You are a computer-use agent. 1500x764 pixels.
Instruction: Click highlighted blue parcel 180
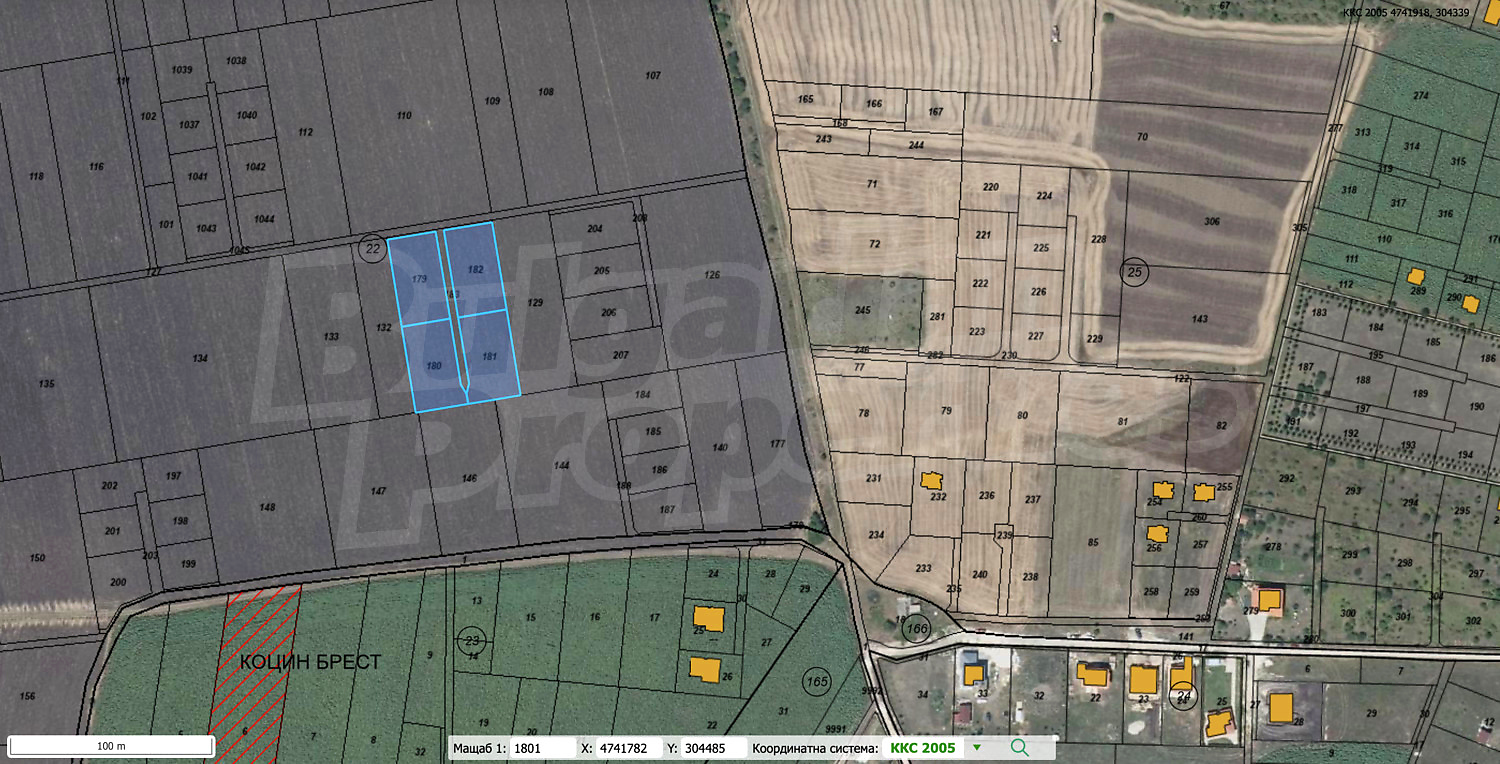[x=432, y=366]
